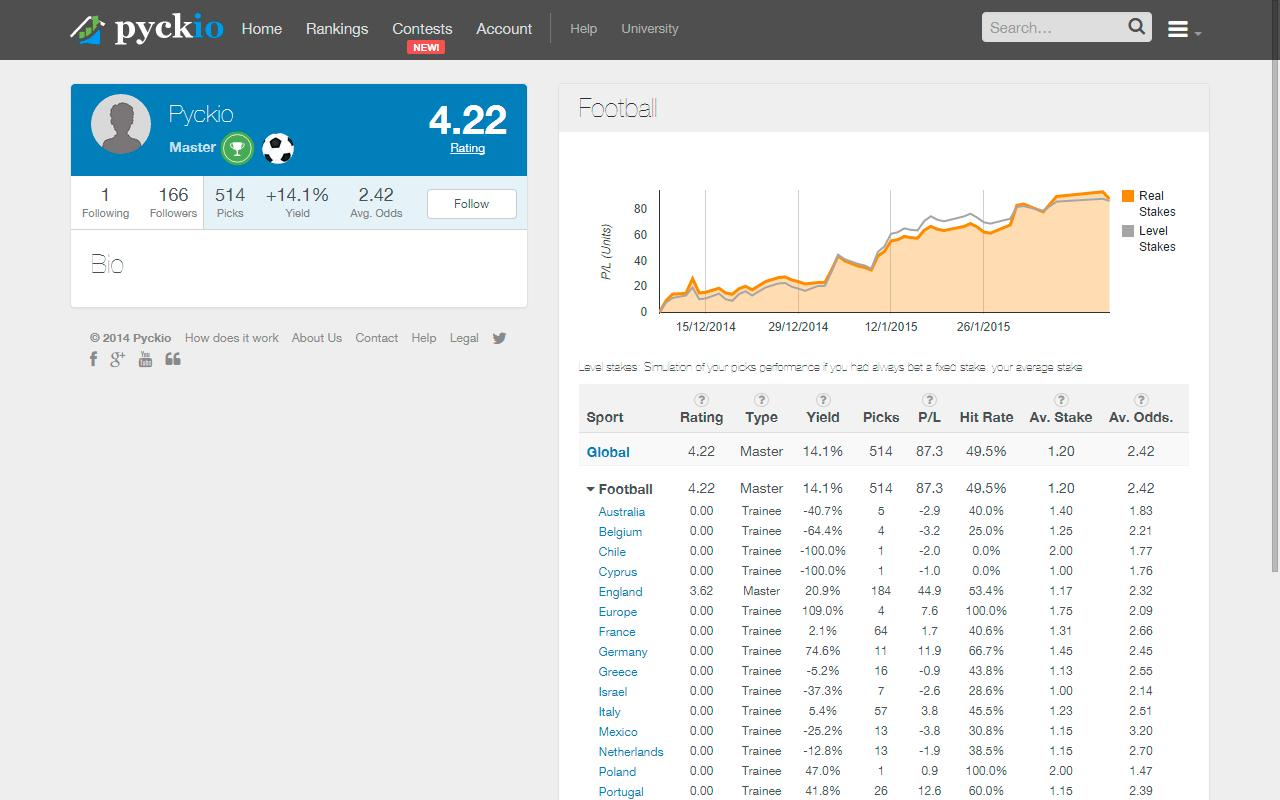Open the Legal footer link

click(464, 338)
